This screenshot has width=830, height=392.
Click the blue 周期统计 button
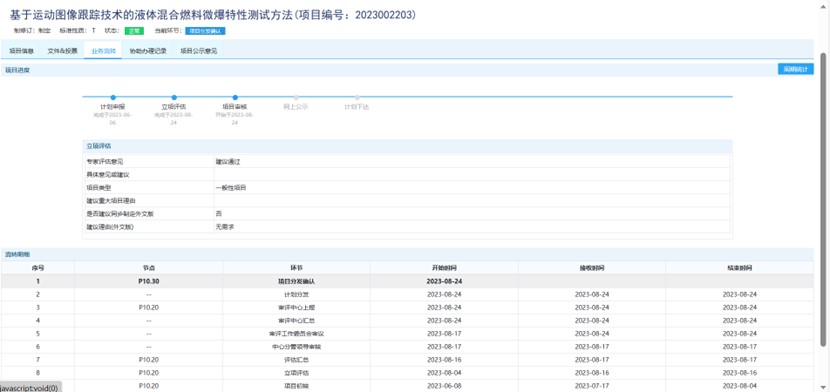[x=796, y=69]
